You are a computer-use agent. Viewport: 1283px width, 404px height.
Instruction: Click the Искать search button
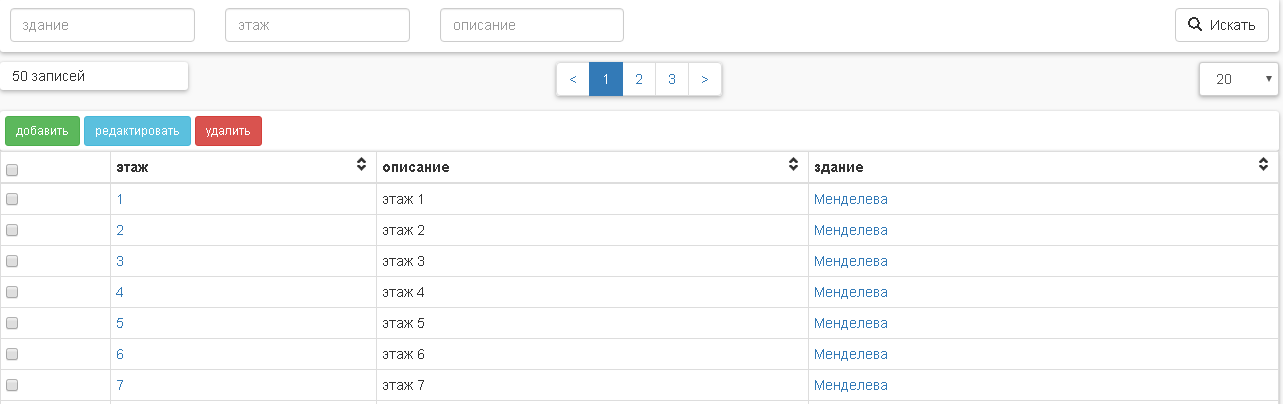[x=1221, y=25]
